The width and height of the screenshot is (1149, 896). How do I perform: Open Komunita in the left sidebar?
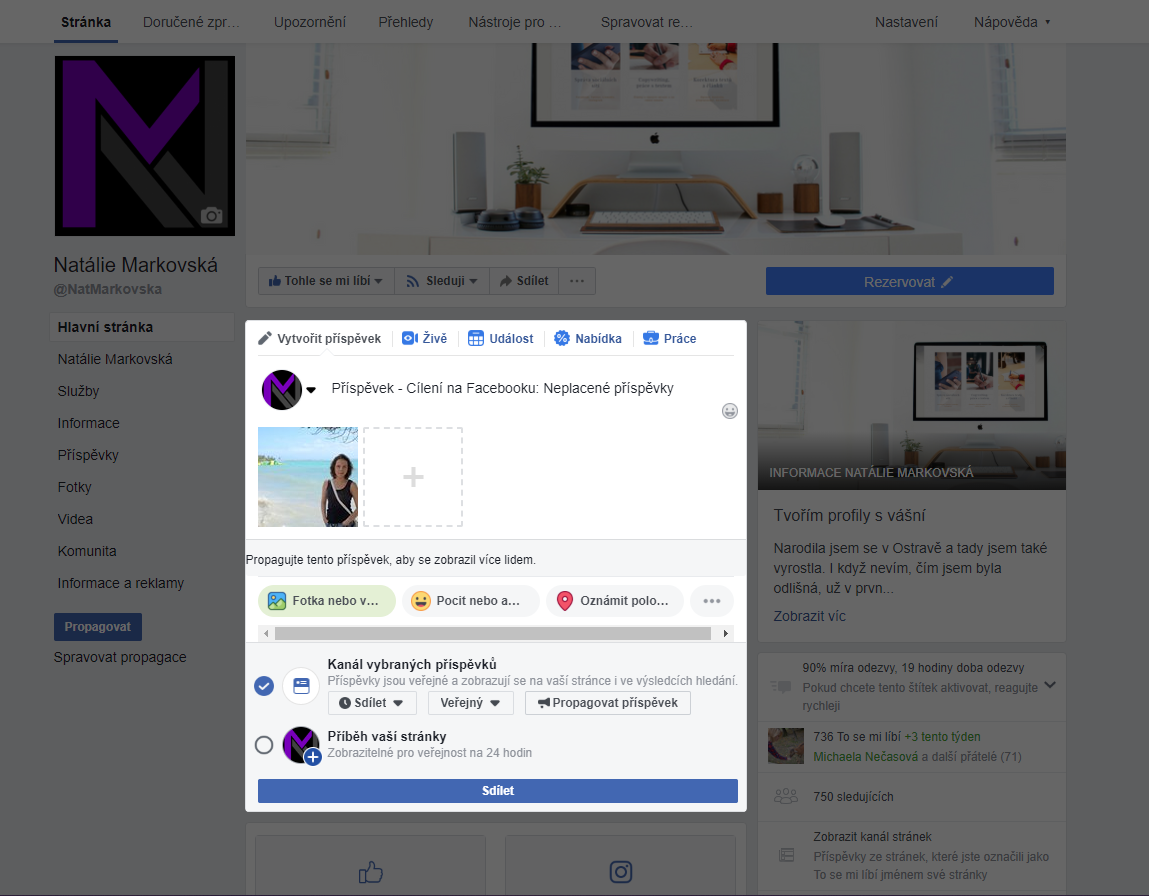pos(87,551)
